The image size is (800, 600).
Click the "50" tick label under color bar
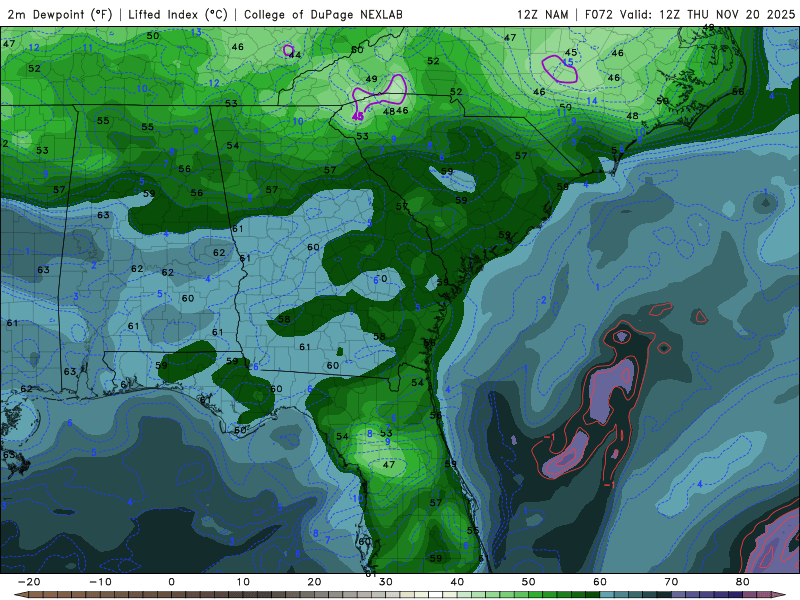(x=529, y=582)
